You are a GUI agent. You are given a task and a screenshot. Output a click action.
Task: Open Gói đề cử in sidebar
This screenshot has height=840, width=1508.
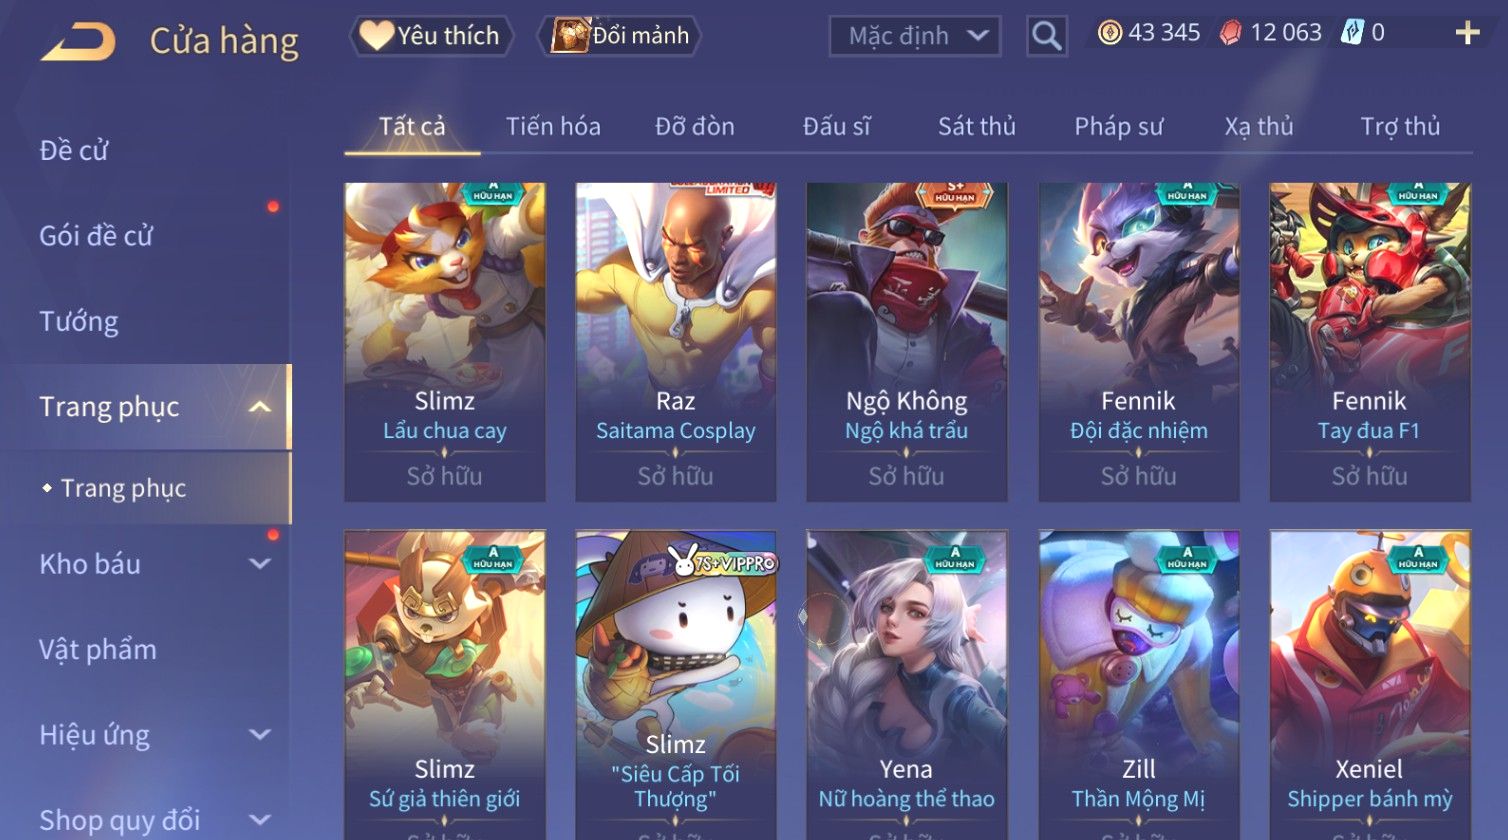[x=96, y=236]
